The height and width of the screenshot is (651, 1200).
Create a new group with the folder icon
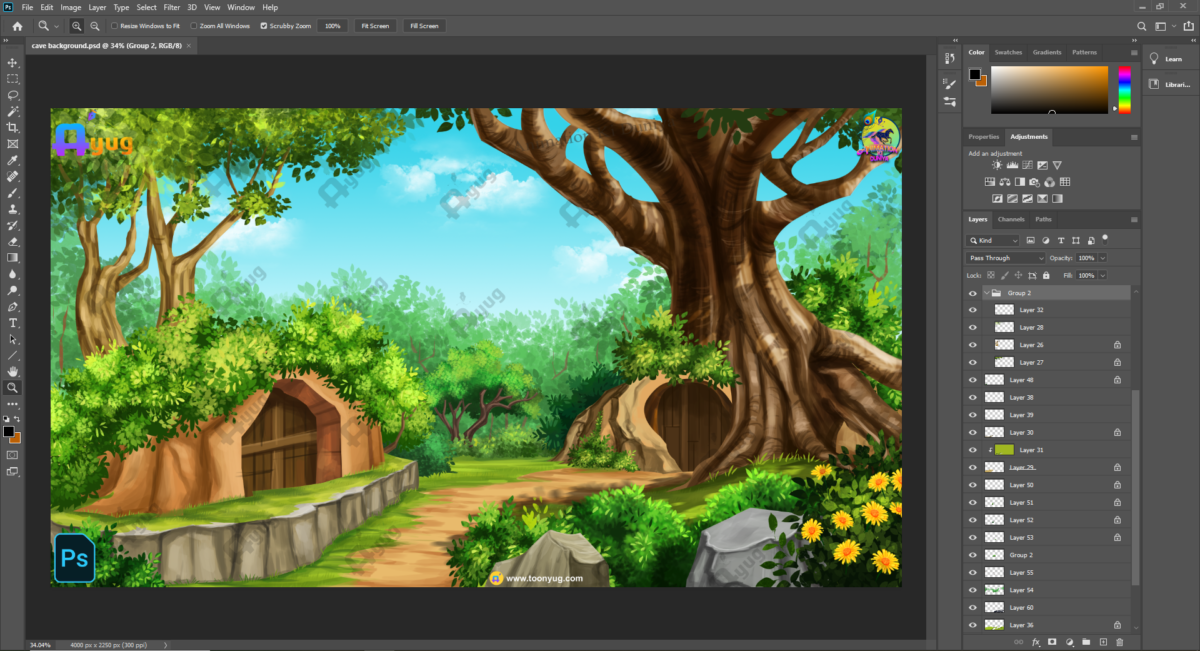pyautogui.click(x=1086, y=642)
